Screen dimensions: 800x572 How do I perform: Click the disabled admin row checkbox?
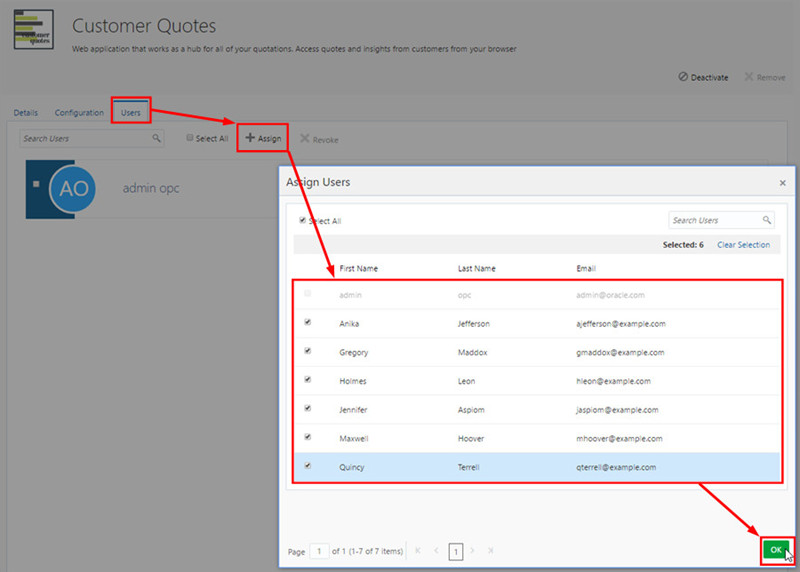[x=308, y=293]
